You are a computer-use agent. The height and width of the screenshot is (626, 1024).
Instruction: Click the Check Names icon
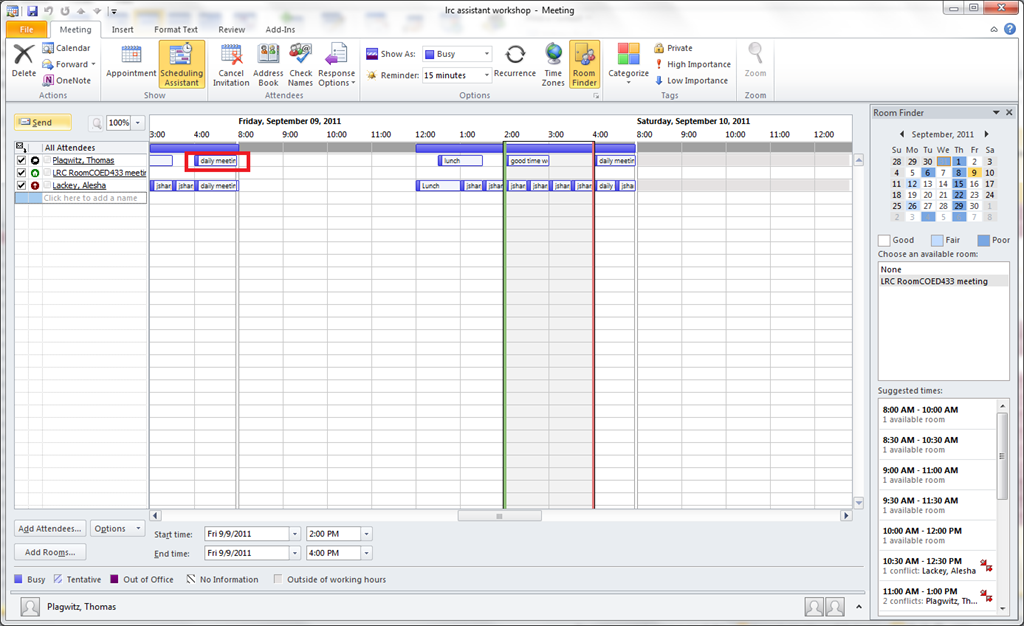click(x=300, y=64)
